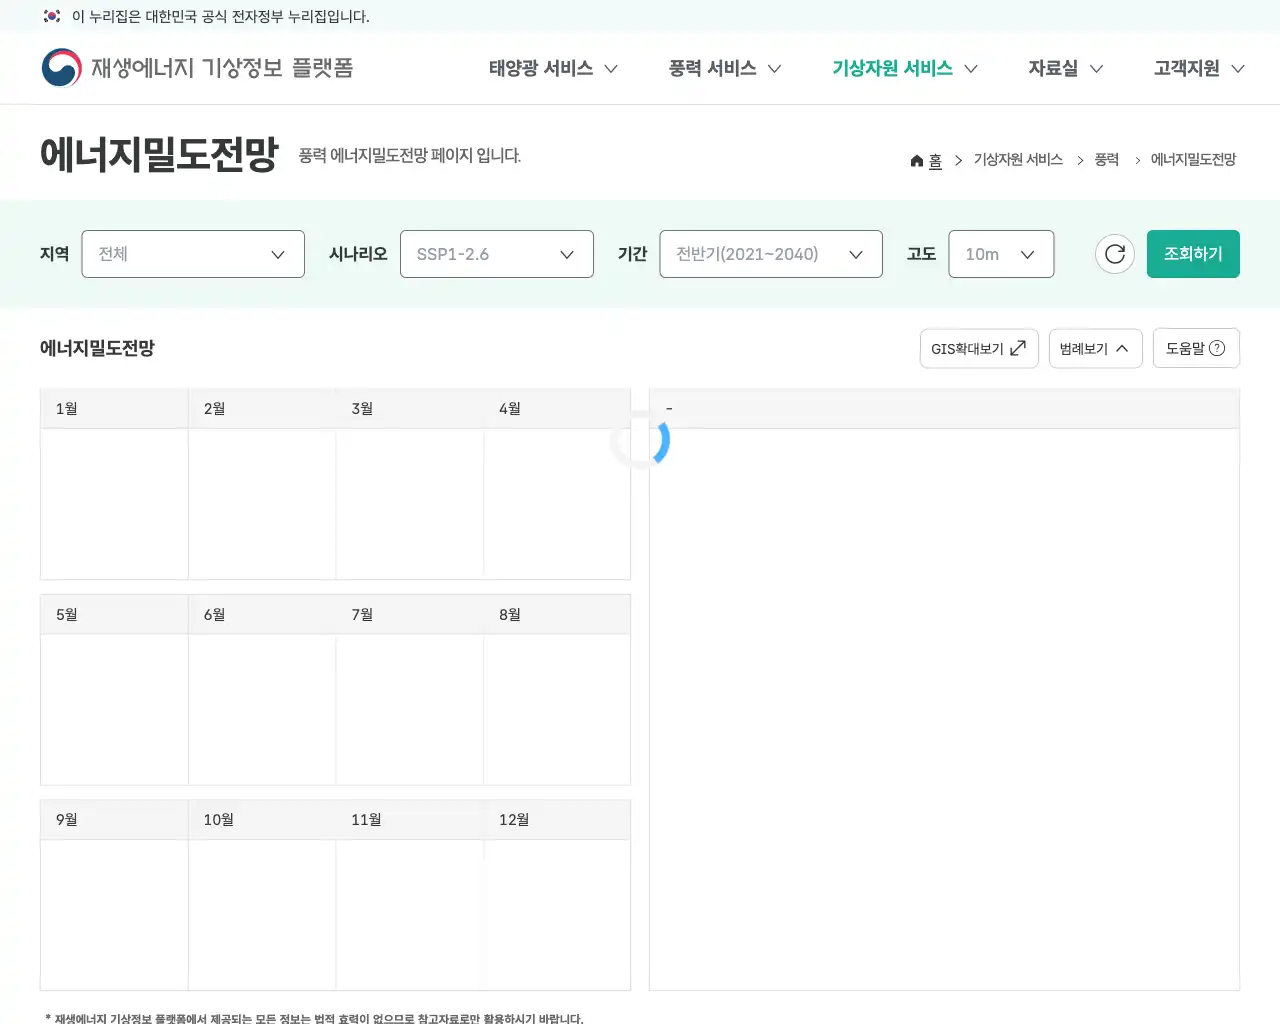Click the refresh reset icon next to 조회하기
The height and width of the screenshot is (1024, 1280).
1114,254
